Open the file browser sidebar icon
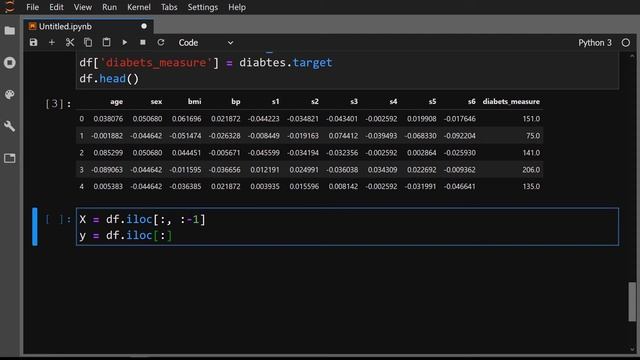Screen dimensions: 640x360 [9, 31]
